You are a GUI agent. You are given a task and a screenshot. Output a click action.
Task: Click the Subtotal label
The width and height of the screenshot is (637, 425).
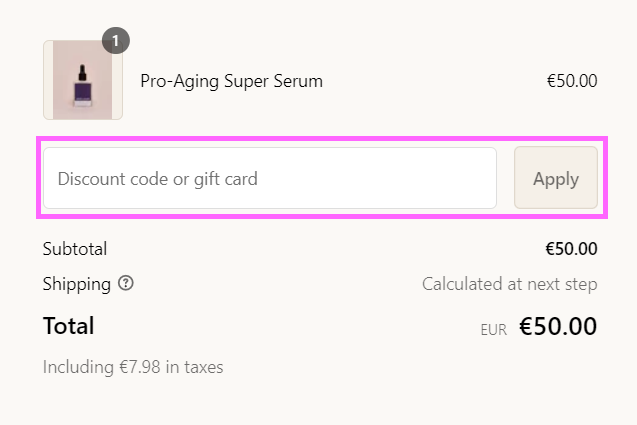[75, 249]
